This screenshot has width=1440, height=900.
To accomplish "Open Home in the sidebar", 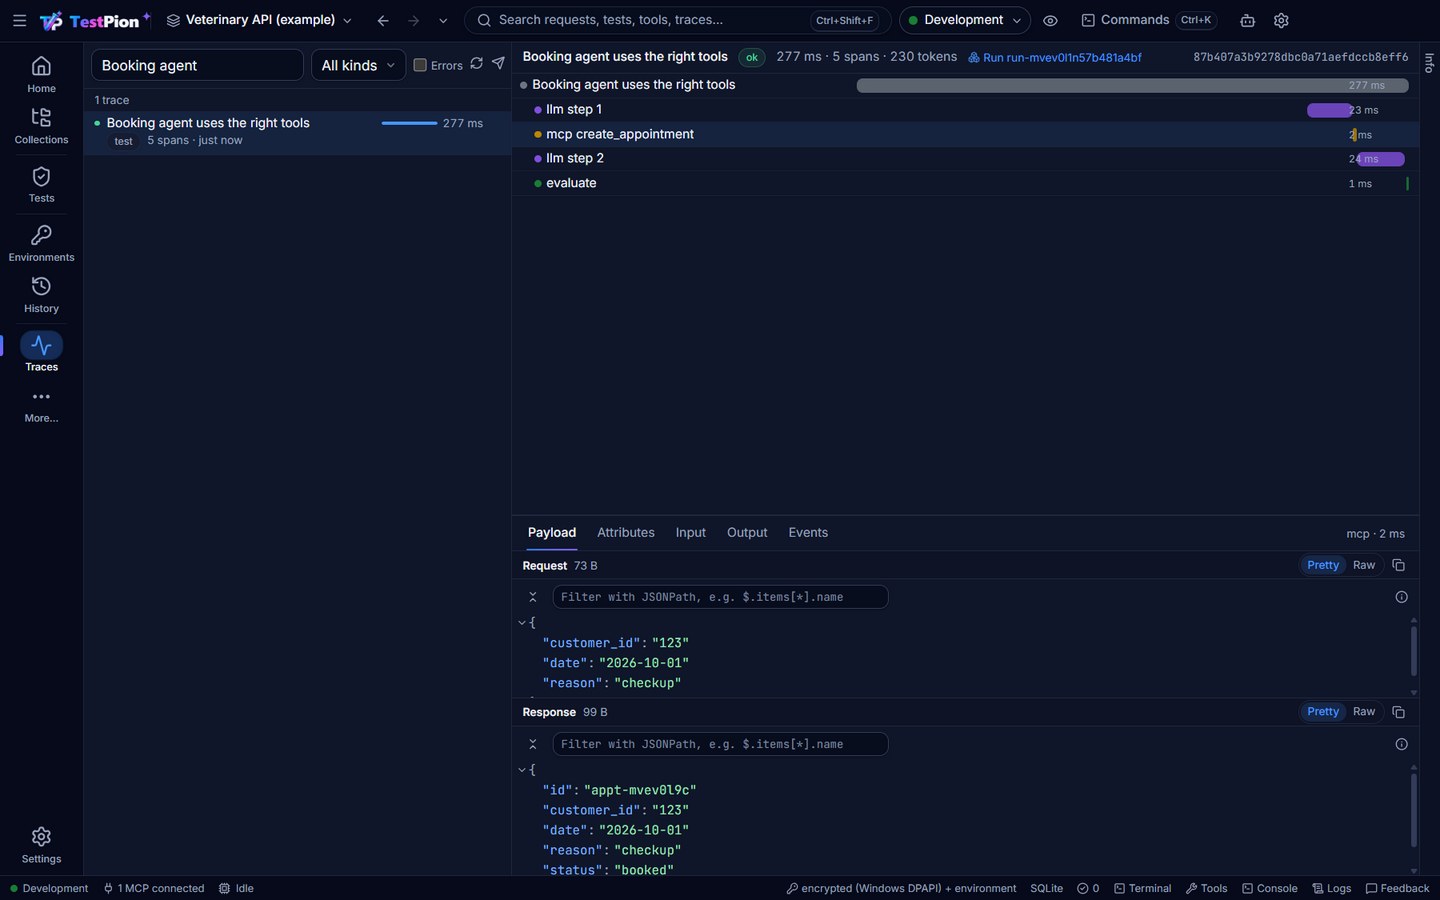I will pos(41,75).
